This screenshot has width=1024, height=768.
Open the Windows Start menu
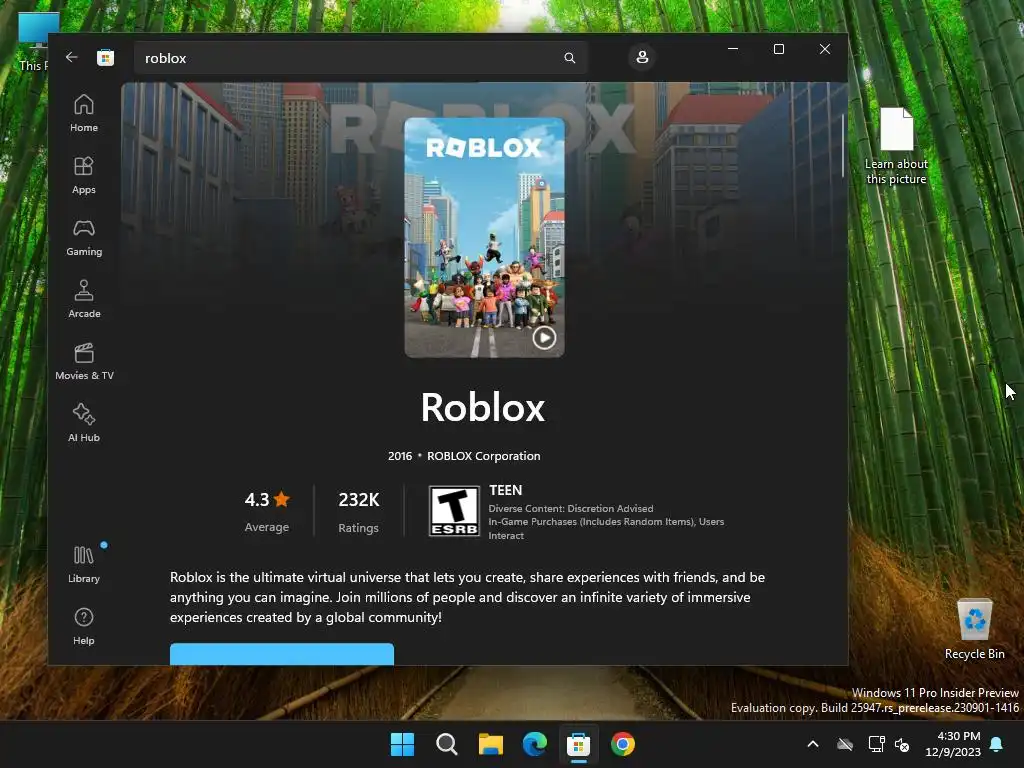(x=402, y=744)
